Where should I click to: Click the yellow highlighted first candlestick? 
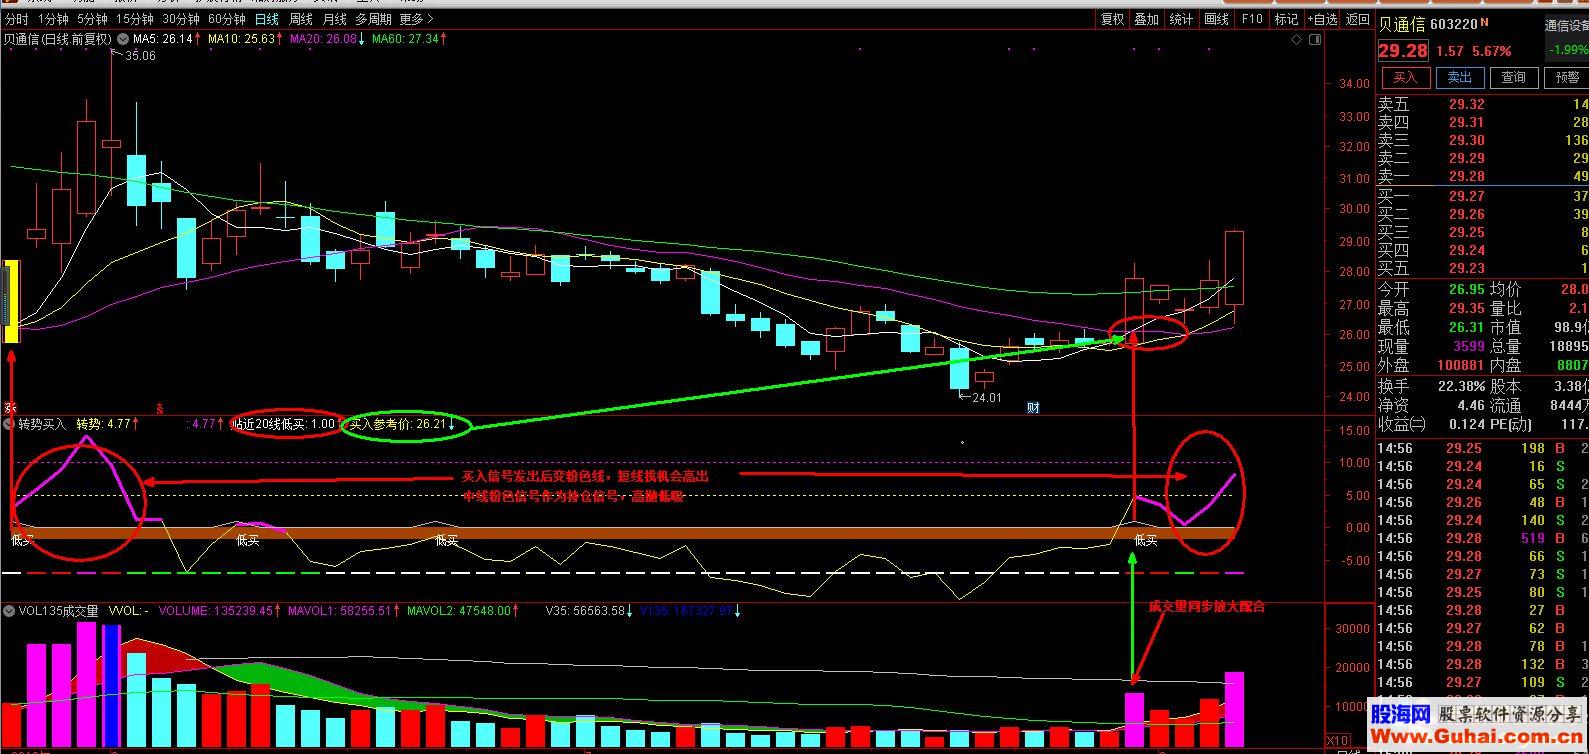[12, 301]
